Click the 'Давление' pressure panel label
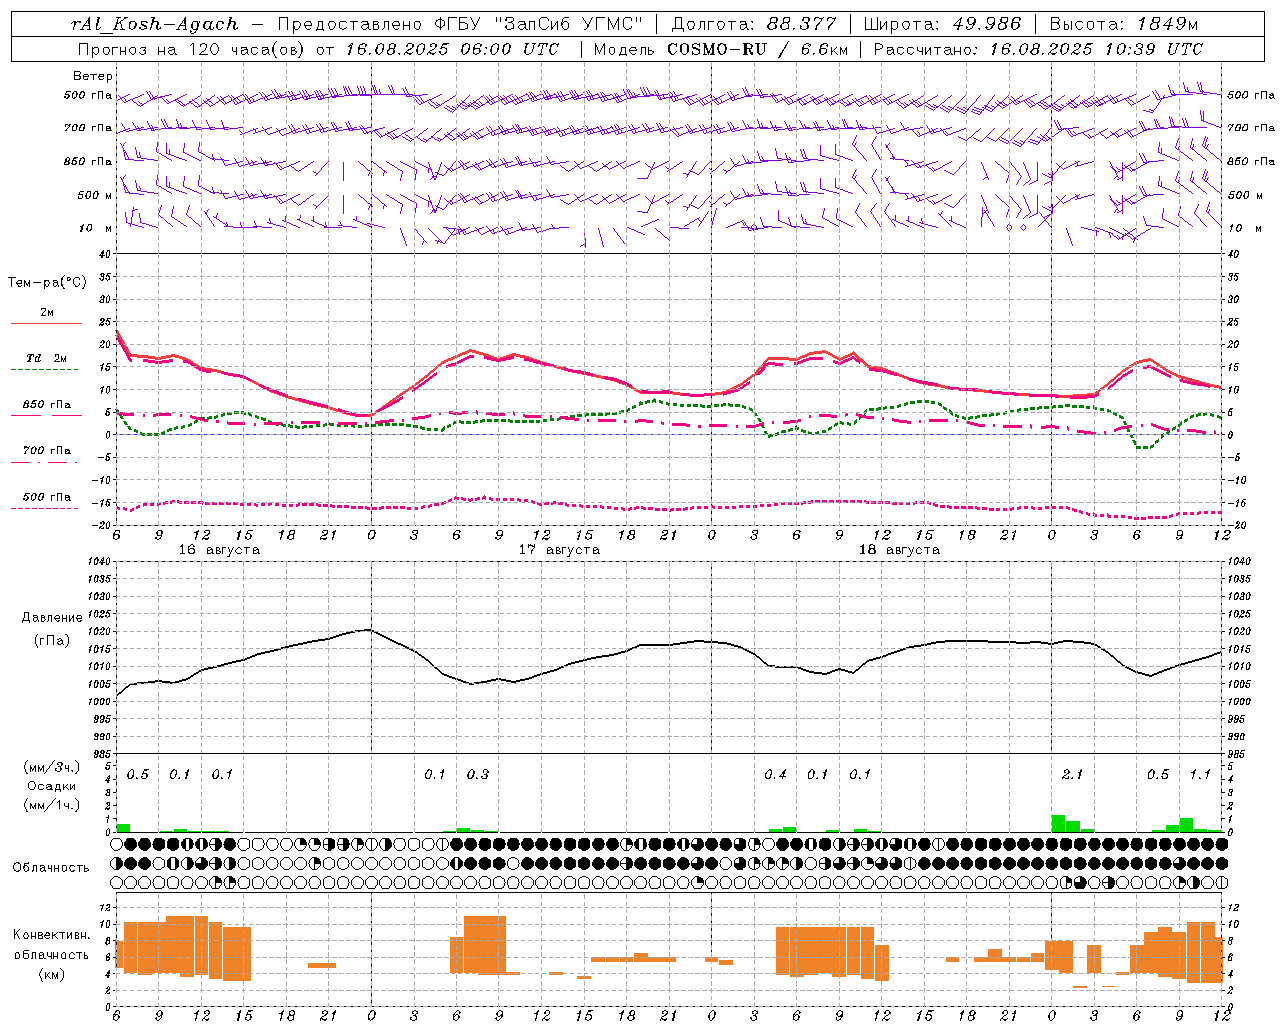This screenshot has width=1280, height=1024. tap(52, 618)
